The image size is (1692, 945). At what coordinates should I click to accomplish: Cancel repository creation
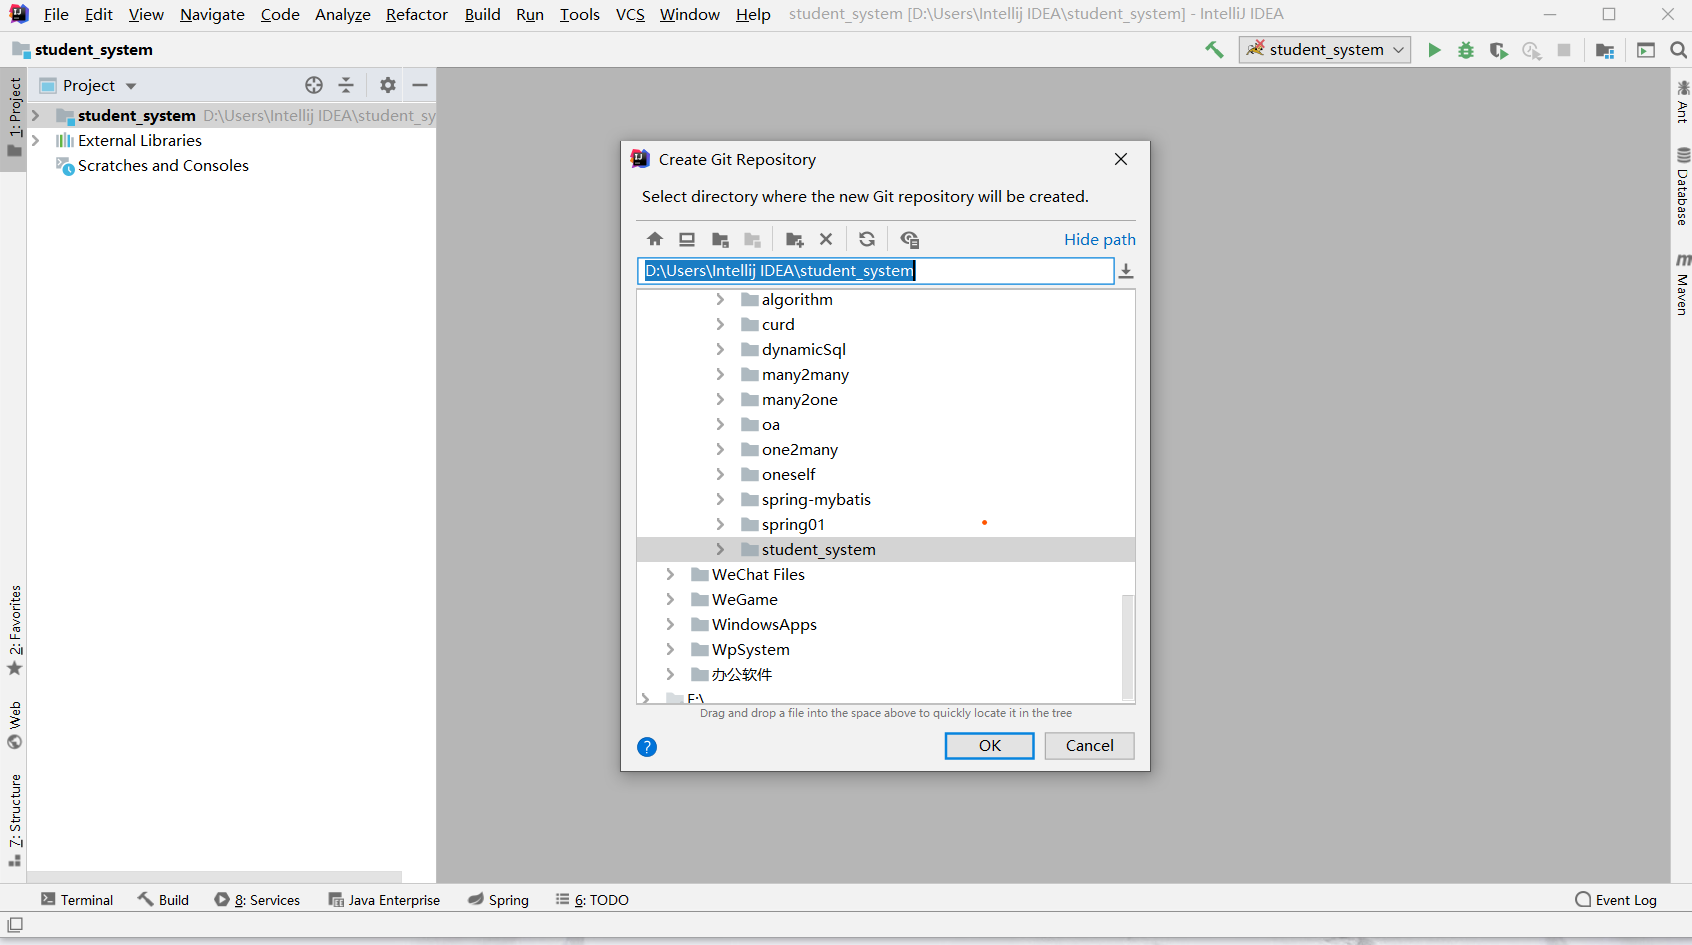1090,746
